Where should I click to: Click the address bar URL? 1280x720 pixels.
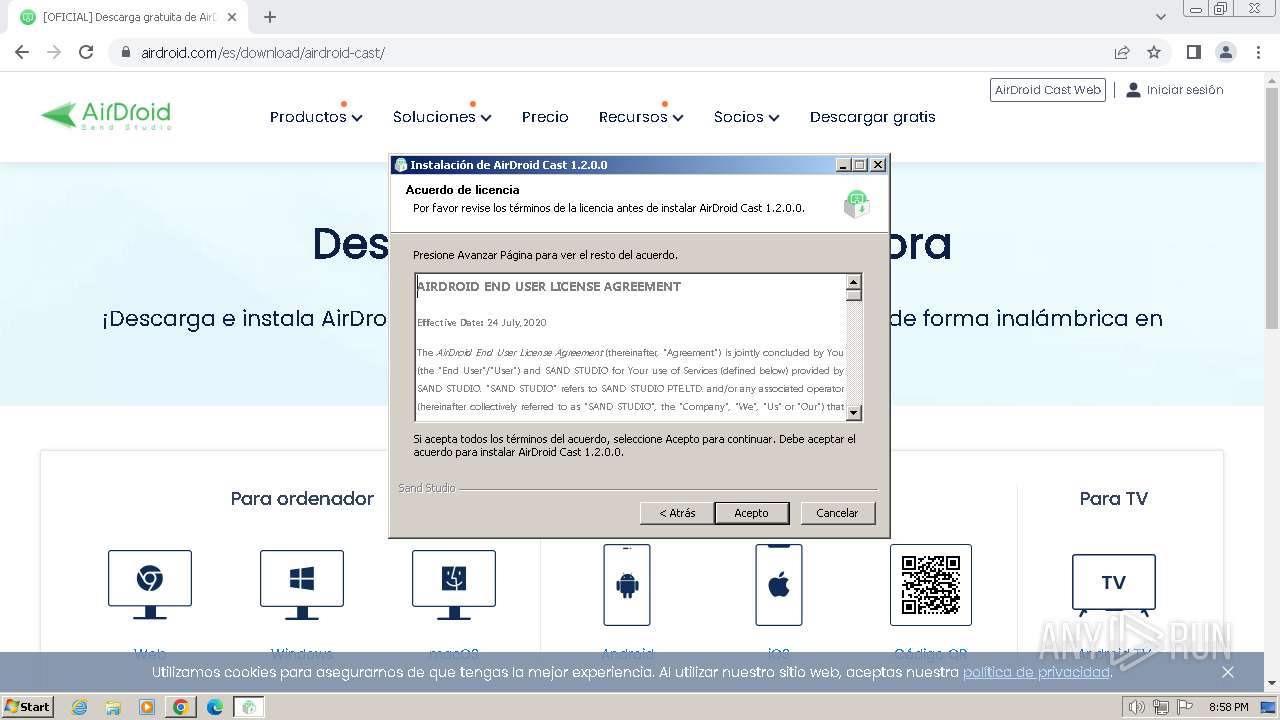pos(263,53)
